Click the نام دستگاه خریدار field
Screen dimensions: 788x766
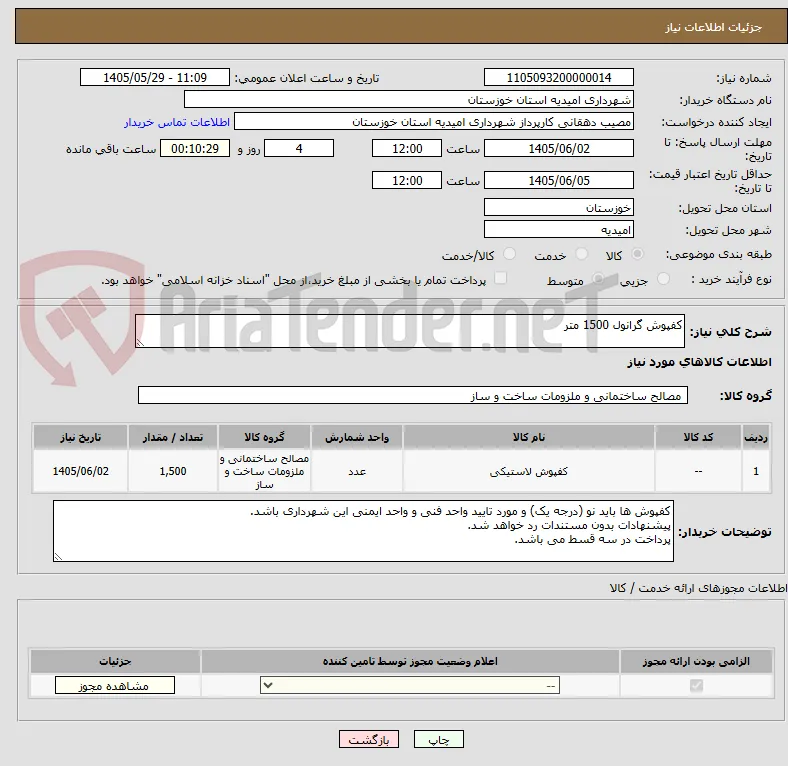pos(409,100)
